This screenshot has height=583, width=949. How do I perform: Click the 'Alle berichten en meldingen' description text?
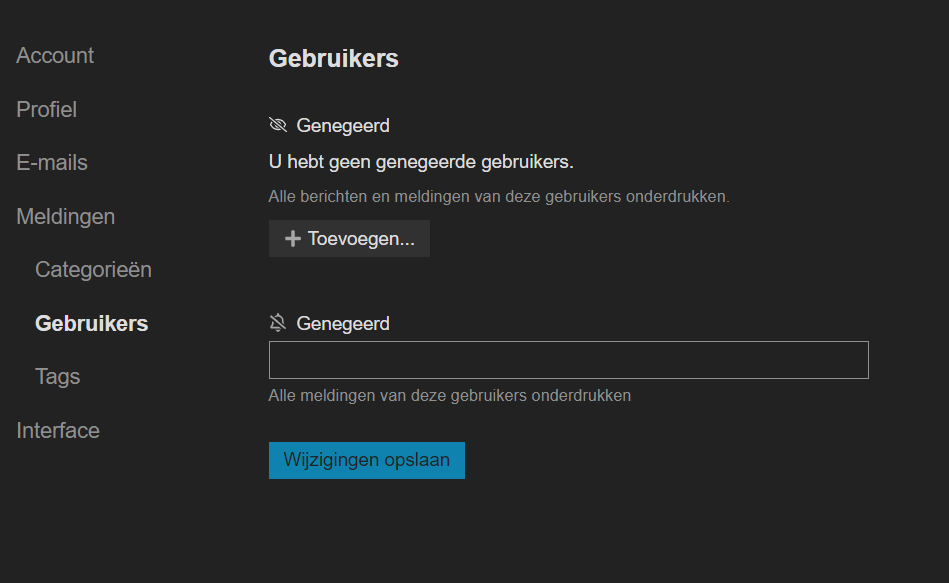[499, 197]
